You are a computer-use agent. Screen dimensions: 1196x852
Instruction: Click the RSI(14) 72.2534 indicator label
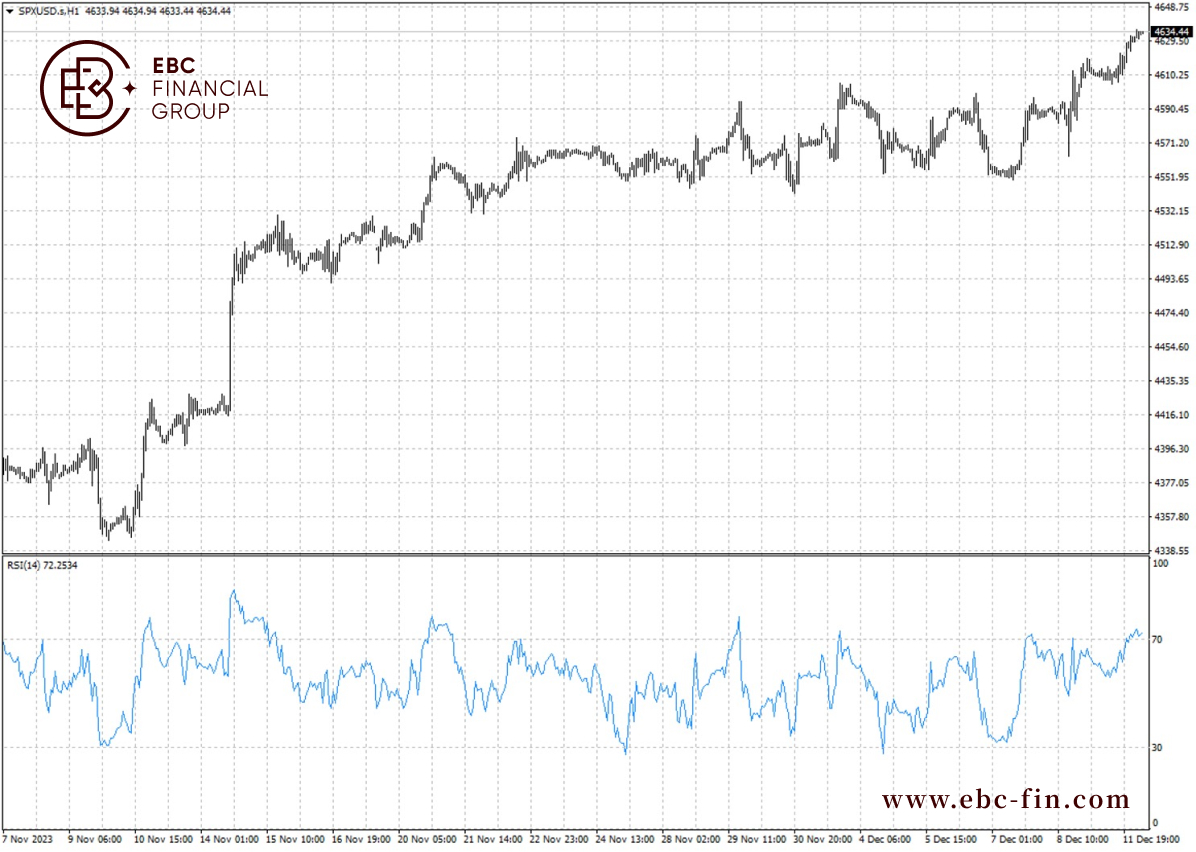[42, 565]
